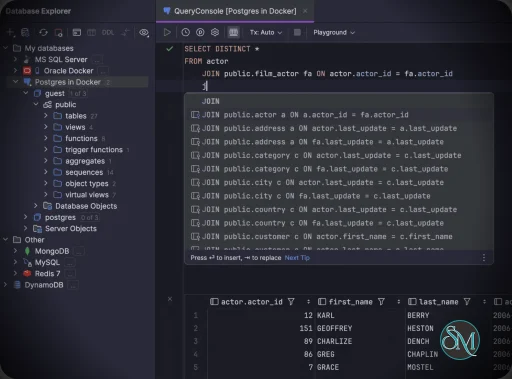Image resolution: width=512 pixels, height=379 pixels.
Task: Sort the first_name column arrows
Action: (x=398, y=302)
